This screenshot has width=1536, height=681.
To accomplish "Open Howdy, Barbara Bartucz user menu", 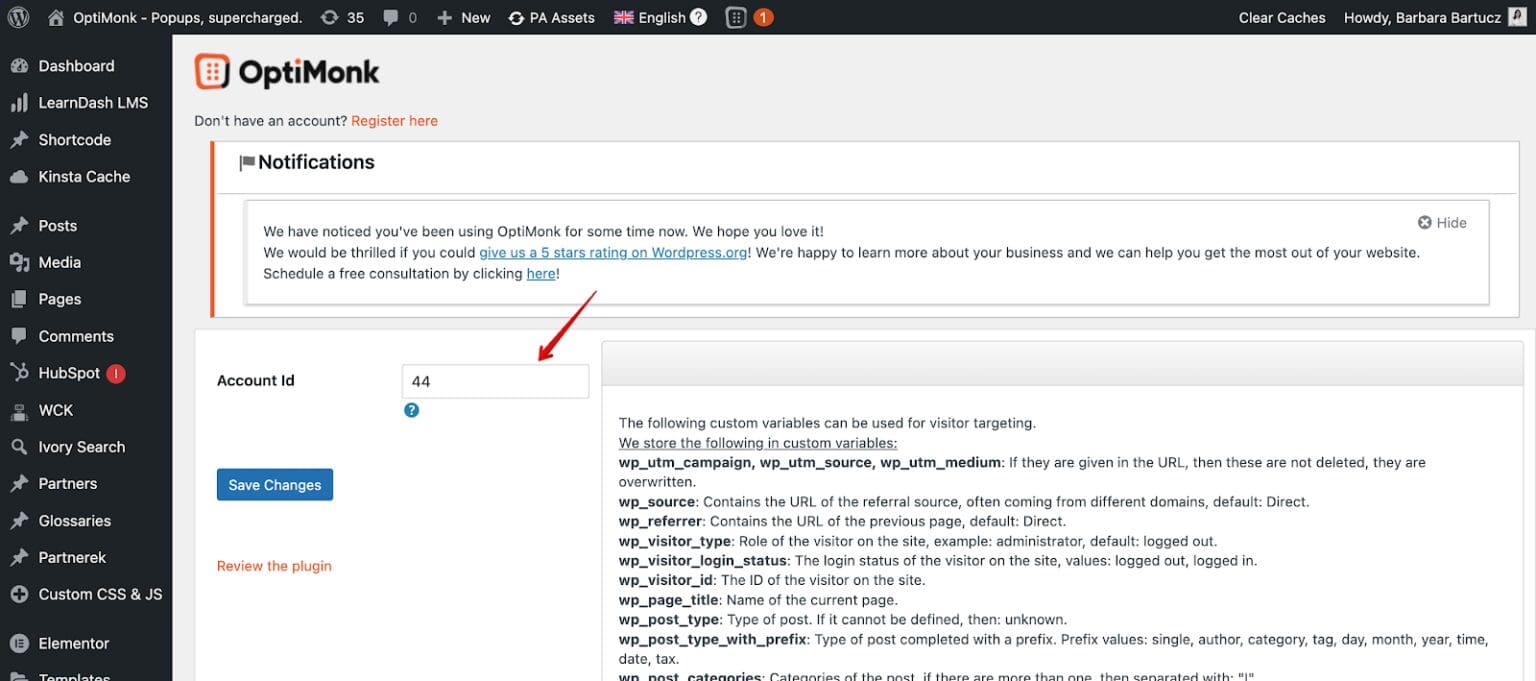I will [x=1422, y=17].
